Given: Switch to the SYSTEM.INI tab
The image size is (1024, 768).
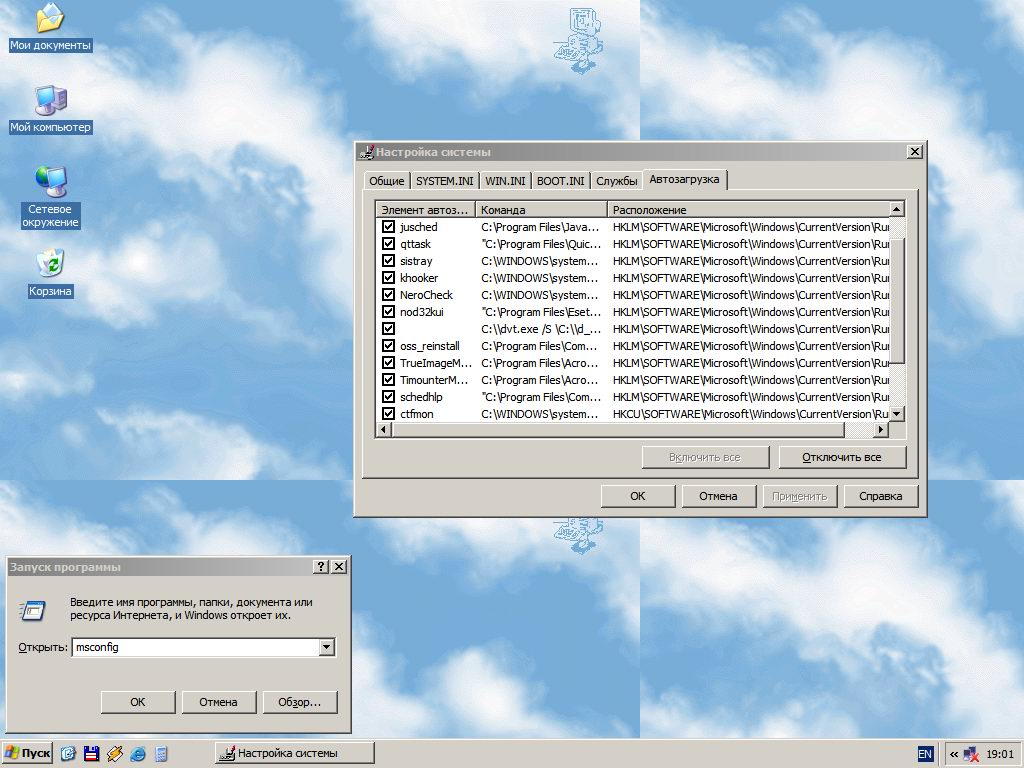Looking at the screenshot, I should point(445,181).
